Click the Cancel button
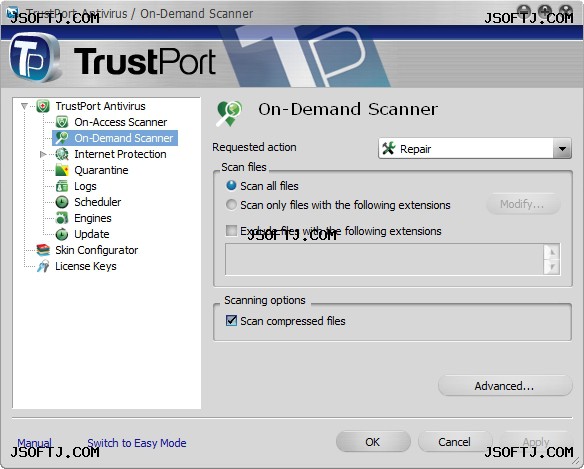 (x=455, y=442)
